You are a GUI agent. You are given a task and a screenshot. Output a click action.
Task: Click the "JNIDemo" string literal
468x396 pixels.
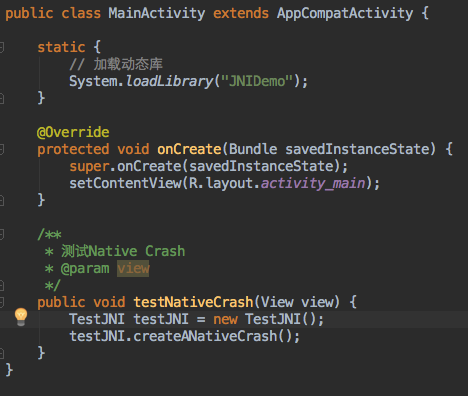(257, 81)
